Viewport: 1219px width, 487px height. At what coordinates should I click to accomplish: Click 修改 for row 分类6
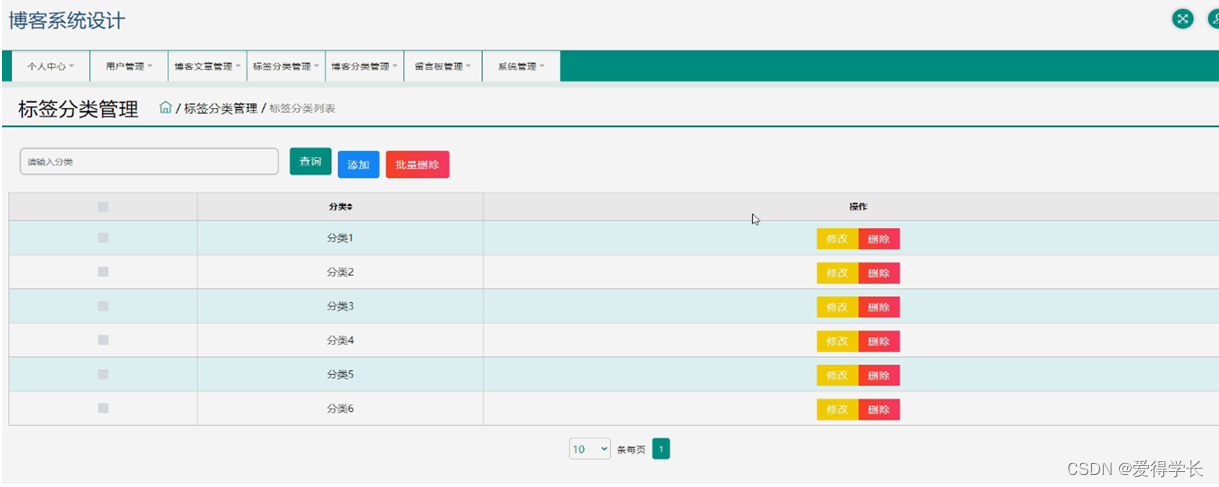point(837,409)
